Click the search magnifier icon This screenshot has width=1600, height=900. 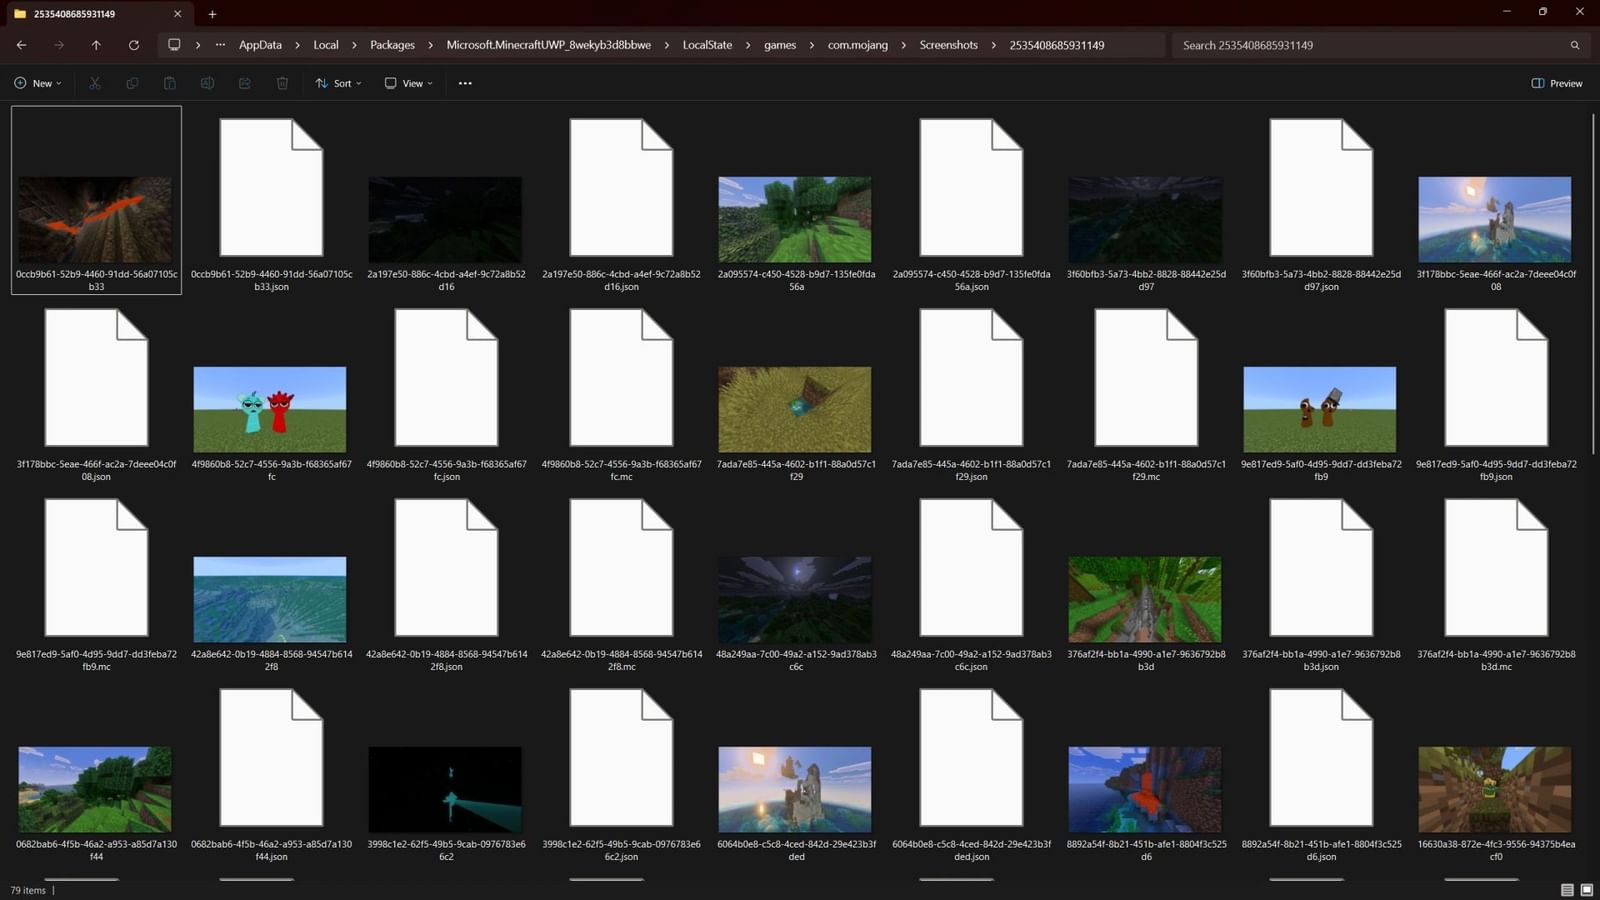point(1575,45)
